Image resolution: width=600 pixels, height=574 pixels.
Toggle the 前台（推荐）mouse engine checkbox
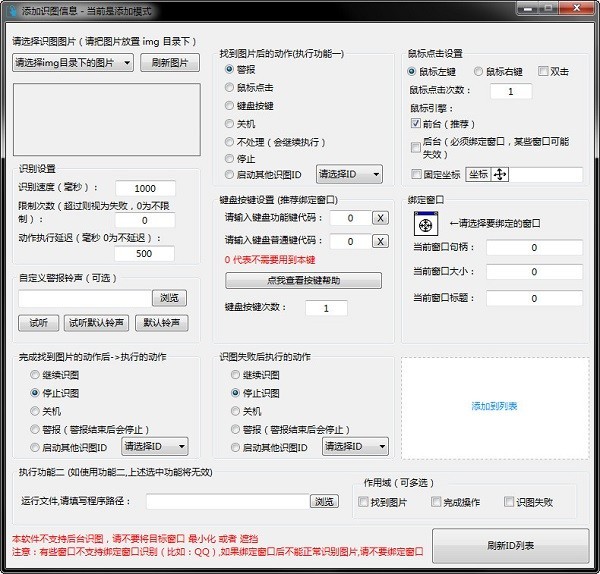pyautogui.click(x=416, y=123)
